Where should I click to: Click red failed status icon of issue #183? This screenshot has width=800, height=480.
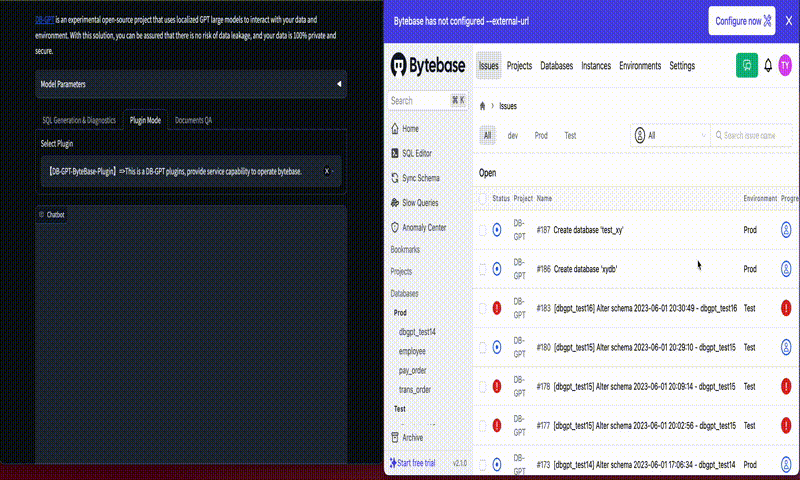pos(497,308)
